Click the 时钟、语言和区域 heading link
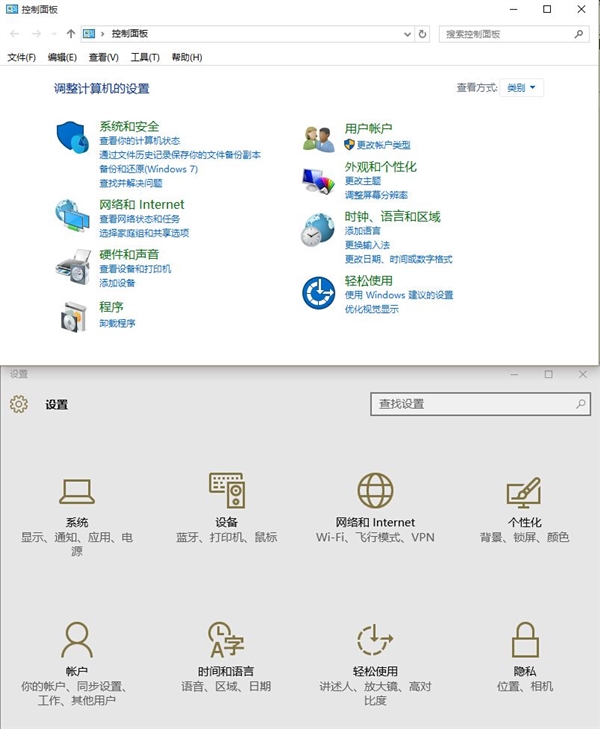The height and width of the screenshot is (729, 600). point(392,216)
